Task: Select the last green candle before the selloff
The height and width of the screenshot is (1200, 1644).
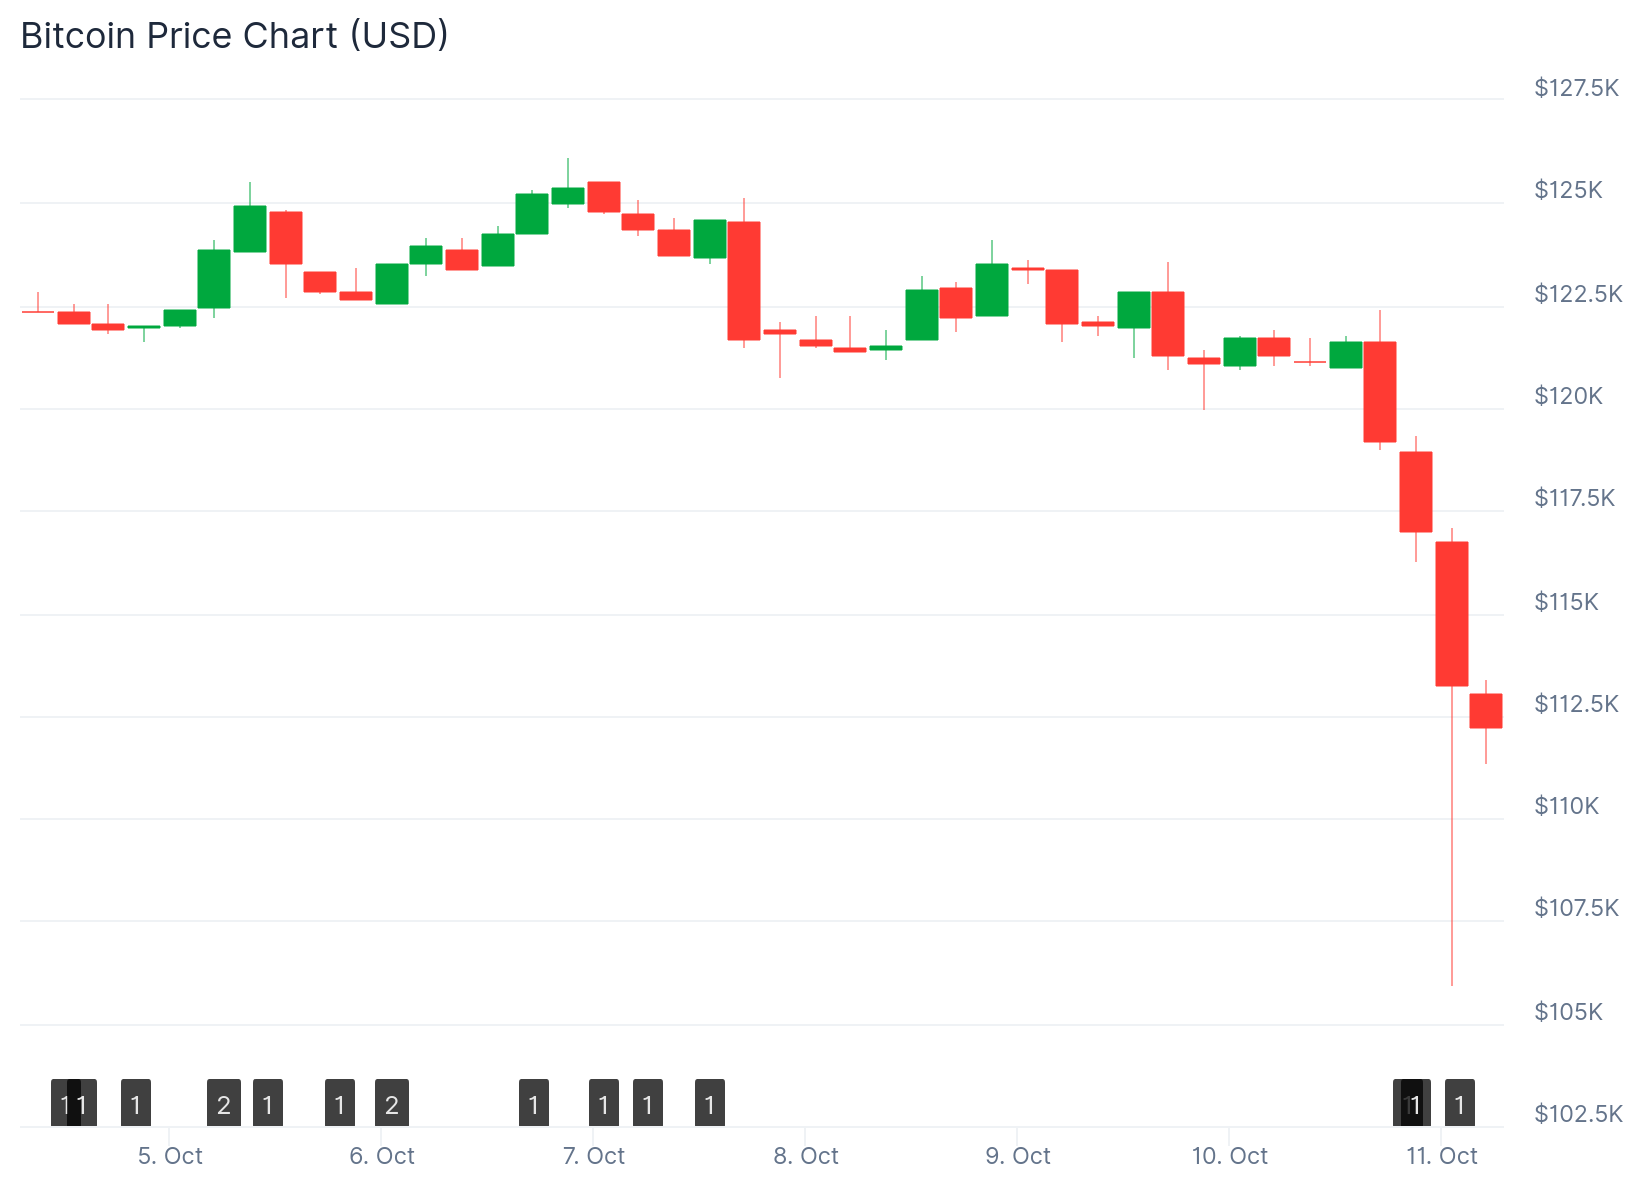Action: [1346, 355]
